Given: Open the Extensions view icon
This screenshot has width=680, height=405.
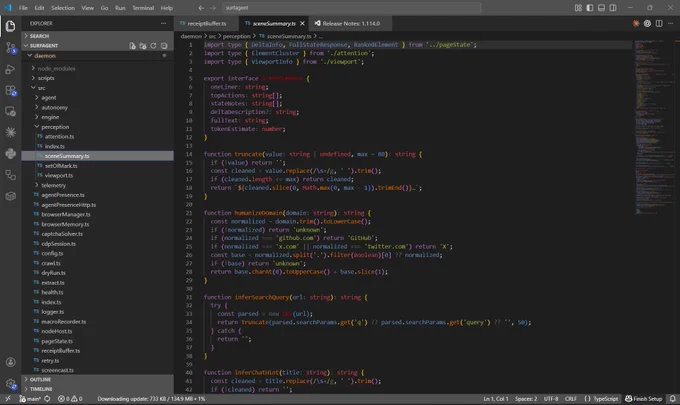Looking at the screenshot, I should pos(10,90).
